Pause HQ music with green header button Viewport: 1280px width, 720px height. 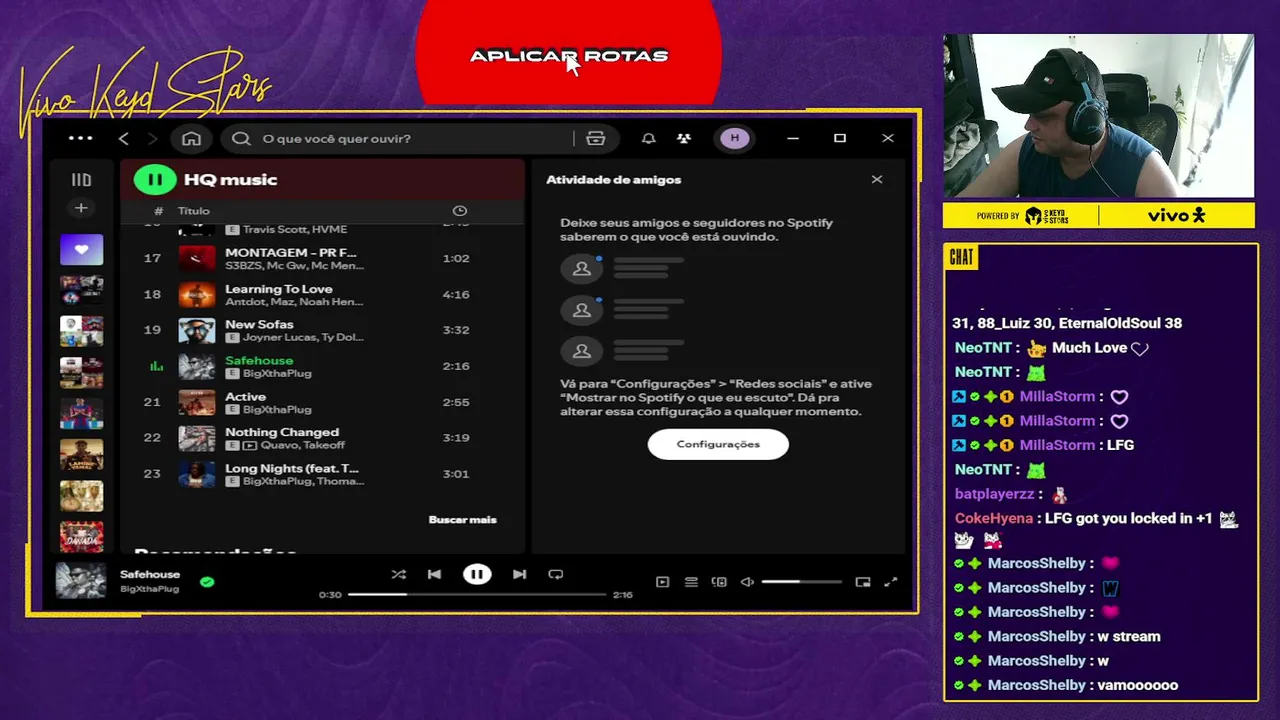[x=155, y=180]
